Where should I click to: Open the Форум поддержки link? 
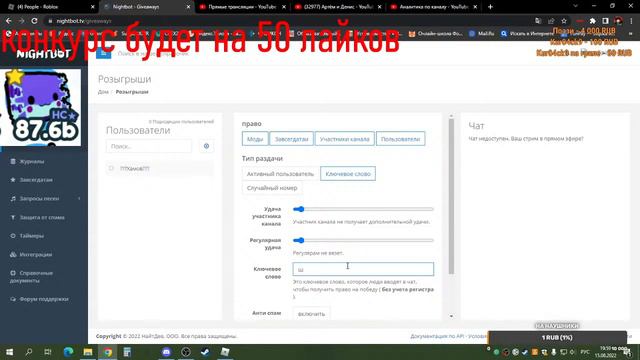(43, 299)
